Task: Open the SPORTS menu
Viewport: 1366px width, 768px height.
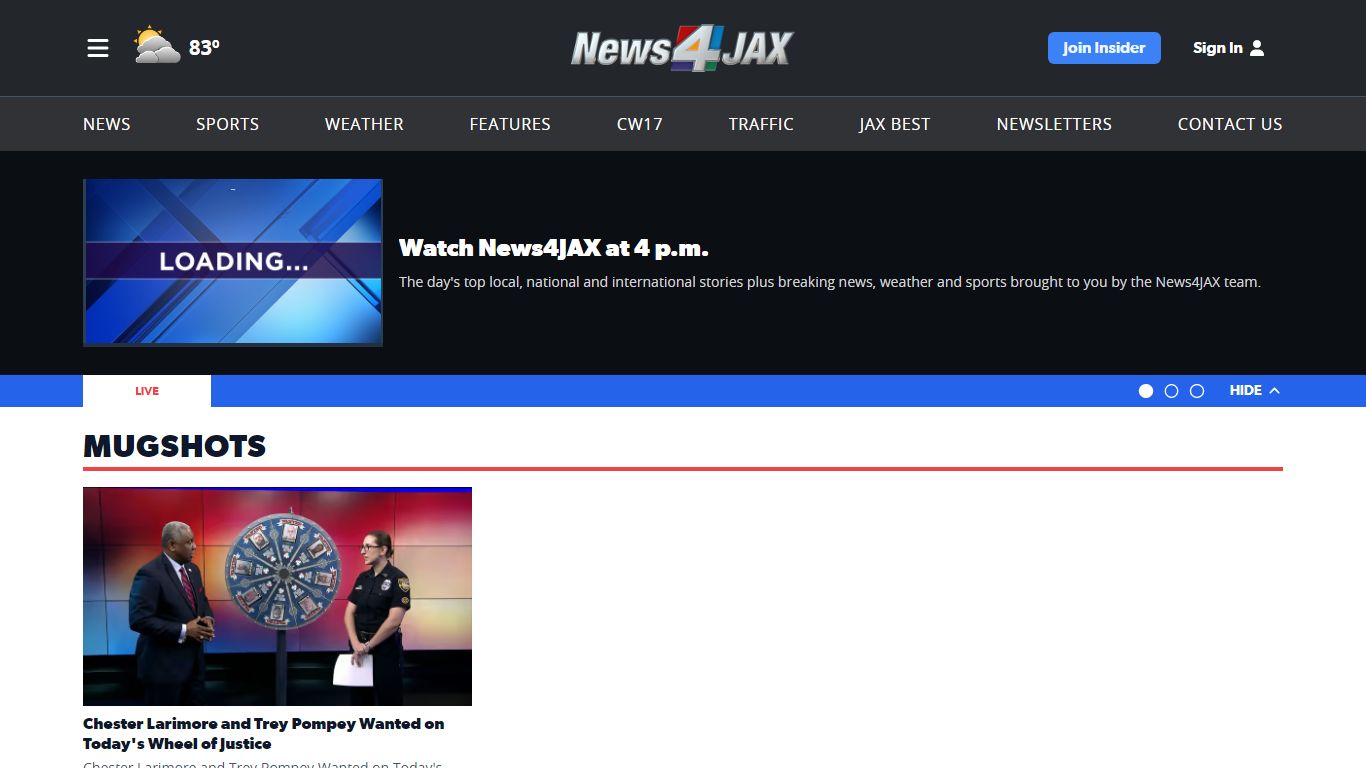Action: pyautogui.click(x=227, y=124)
